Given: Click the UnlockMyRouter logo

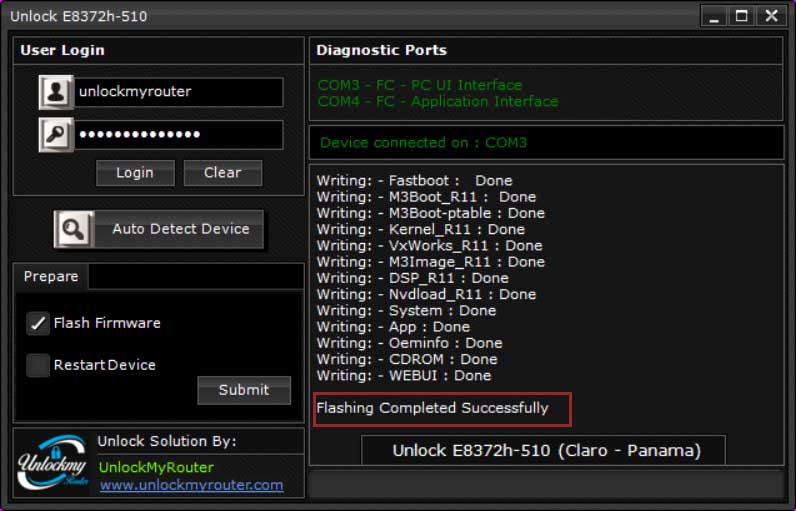Looking at the screenshot, I should (x=53, y=462).
